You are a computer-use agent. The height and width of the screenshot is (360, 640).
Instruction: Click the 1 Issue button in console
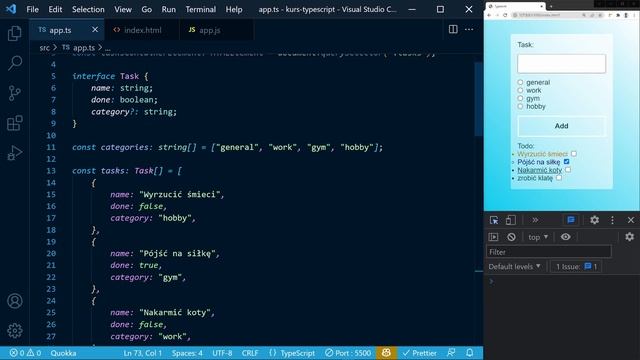point(575,267)
